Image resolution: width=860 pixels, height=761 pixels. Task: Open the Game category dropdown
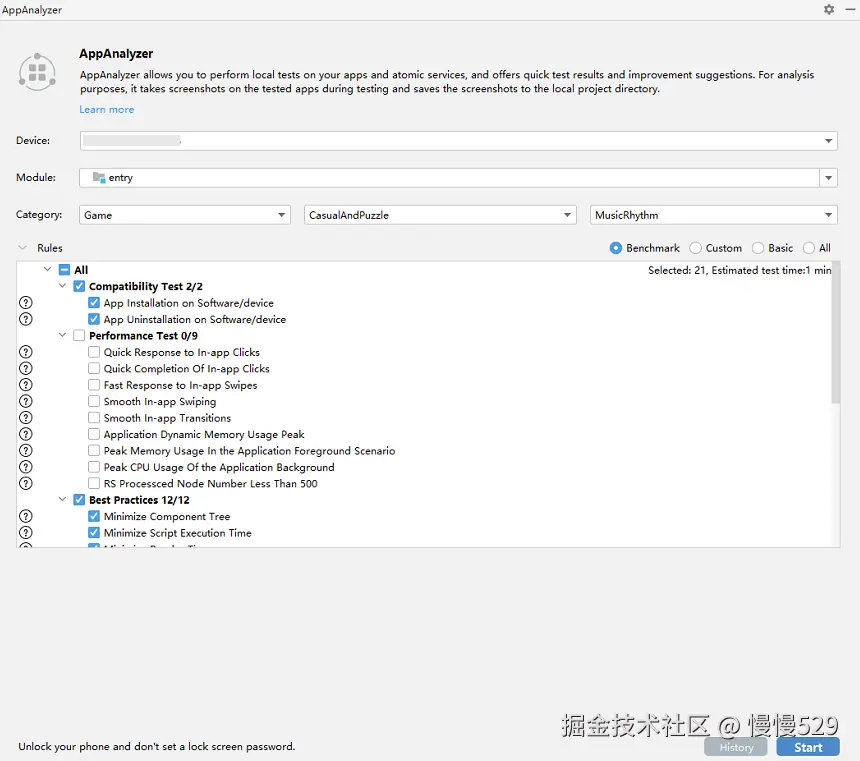(x=185, y=215)
